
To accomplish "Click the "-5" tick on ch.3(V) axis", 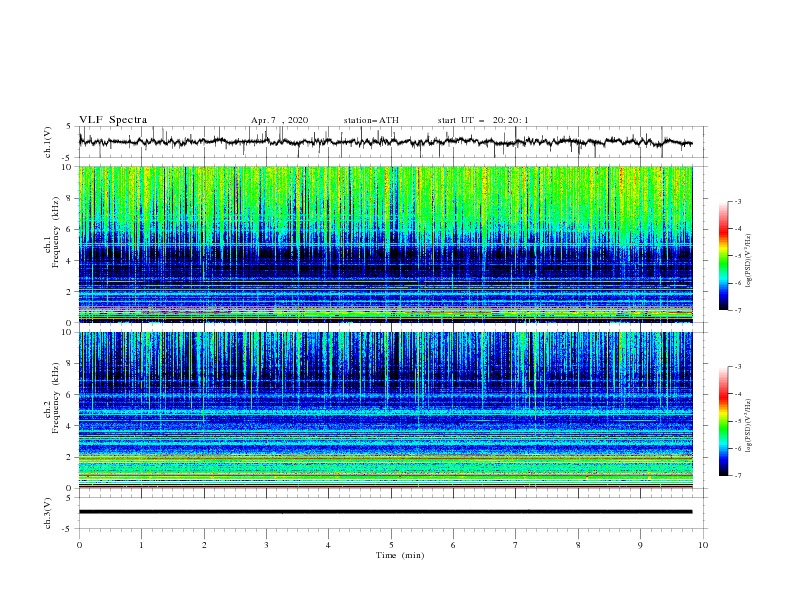I will [68, 529].
